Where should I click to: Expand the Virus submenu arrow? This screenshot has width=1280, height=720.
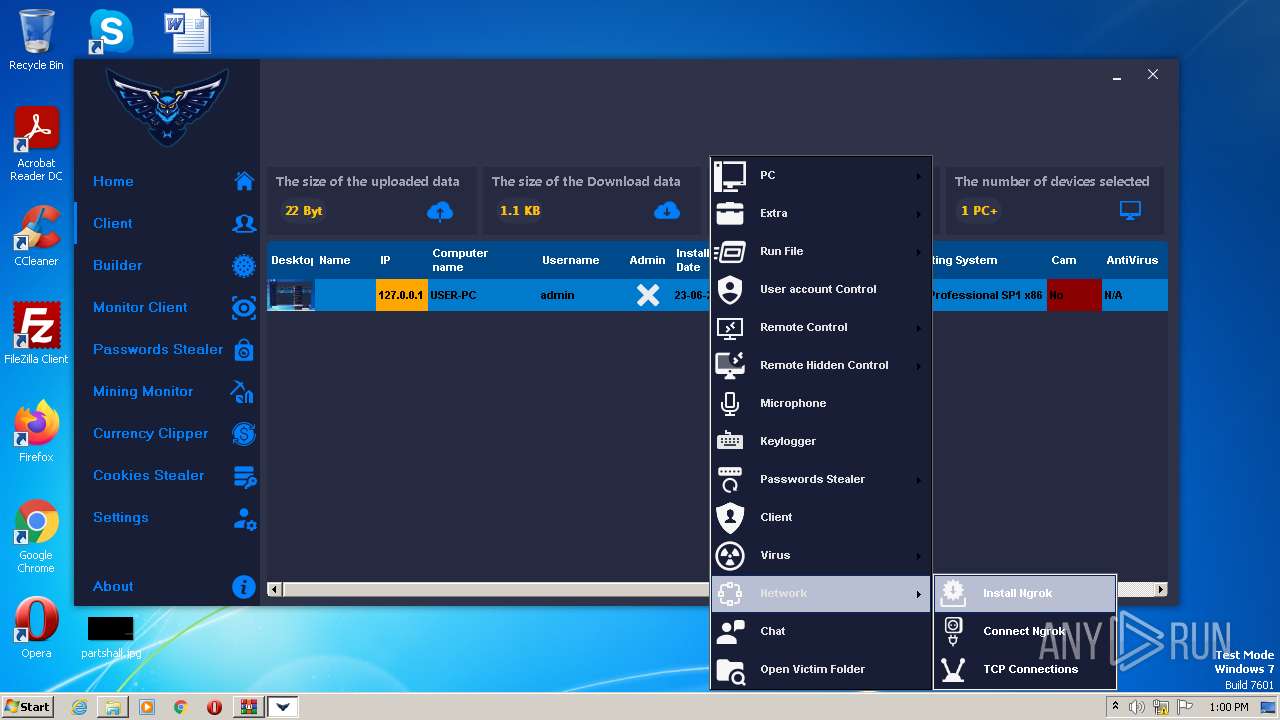918,556
